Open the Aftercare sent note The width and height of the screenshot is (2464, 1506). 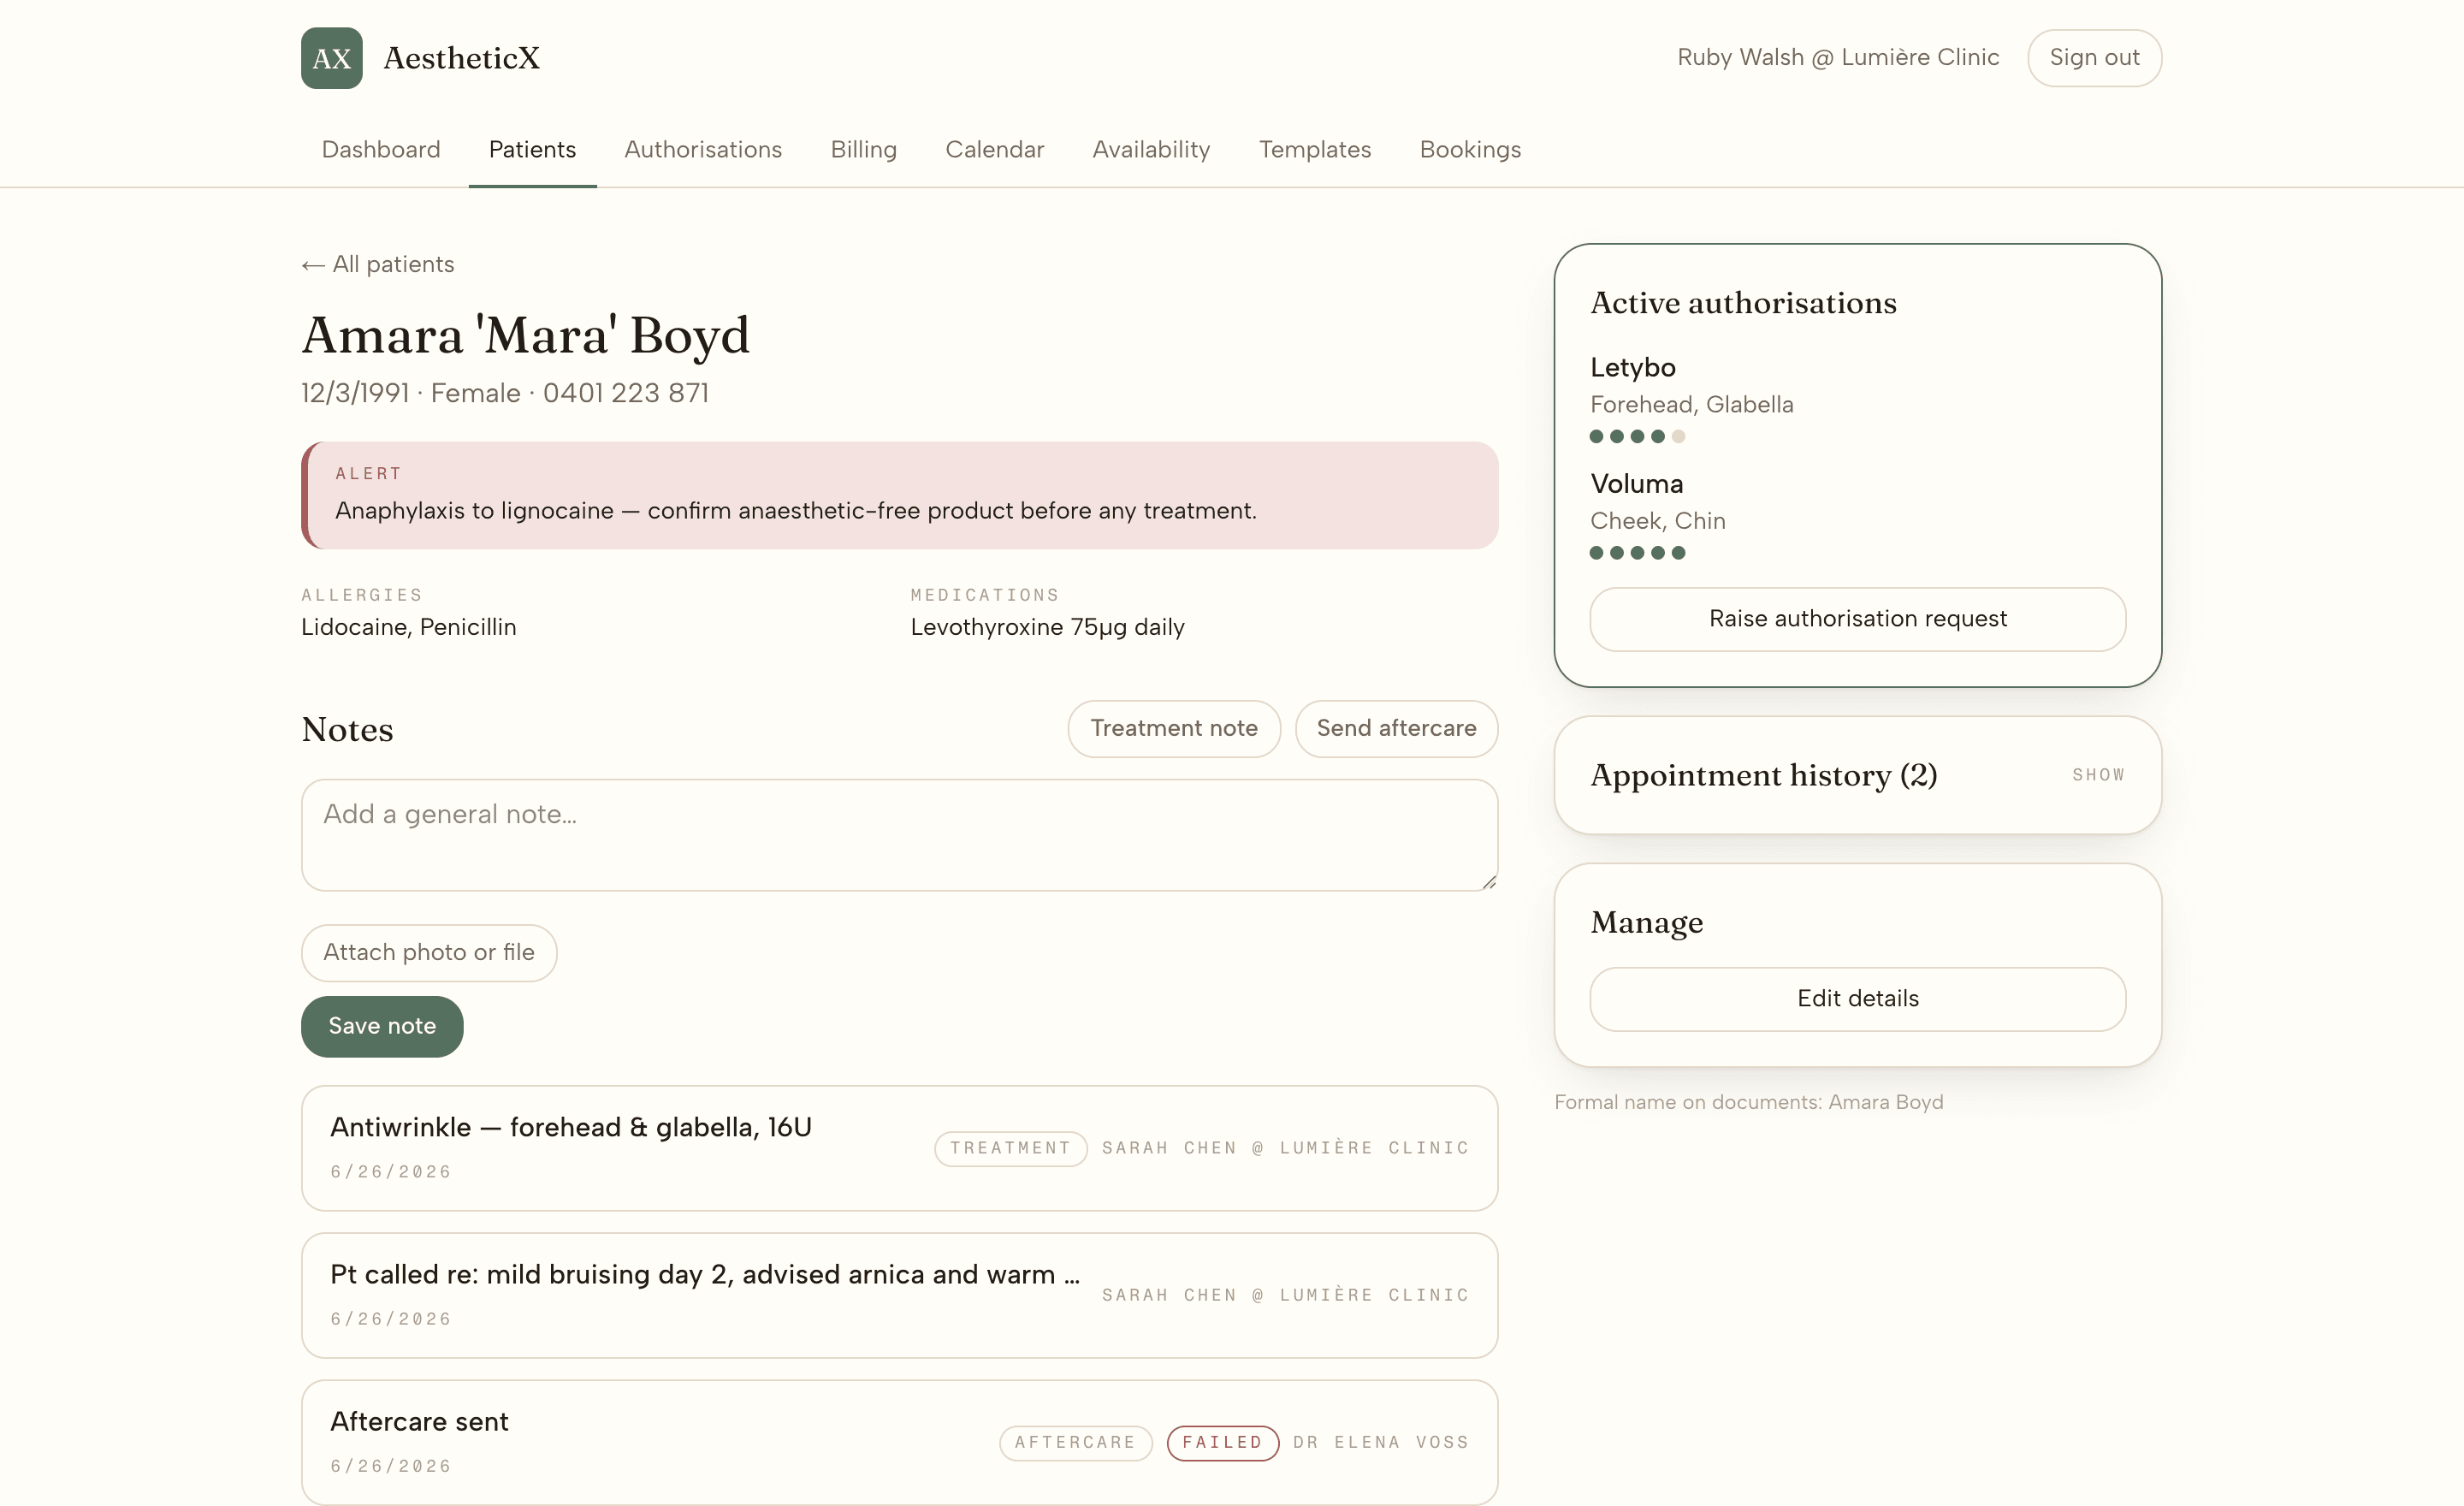click(899, 1442)
